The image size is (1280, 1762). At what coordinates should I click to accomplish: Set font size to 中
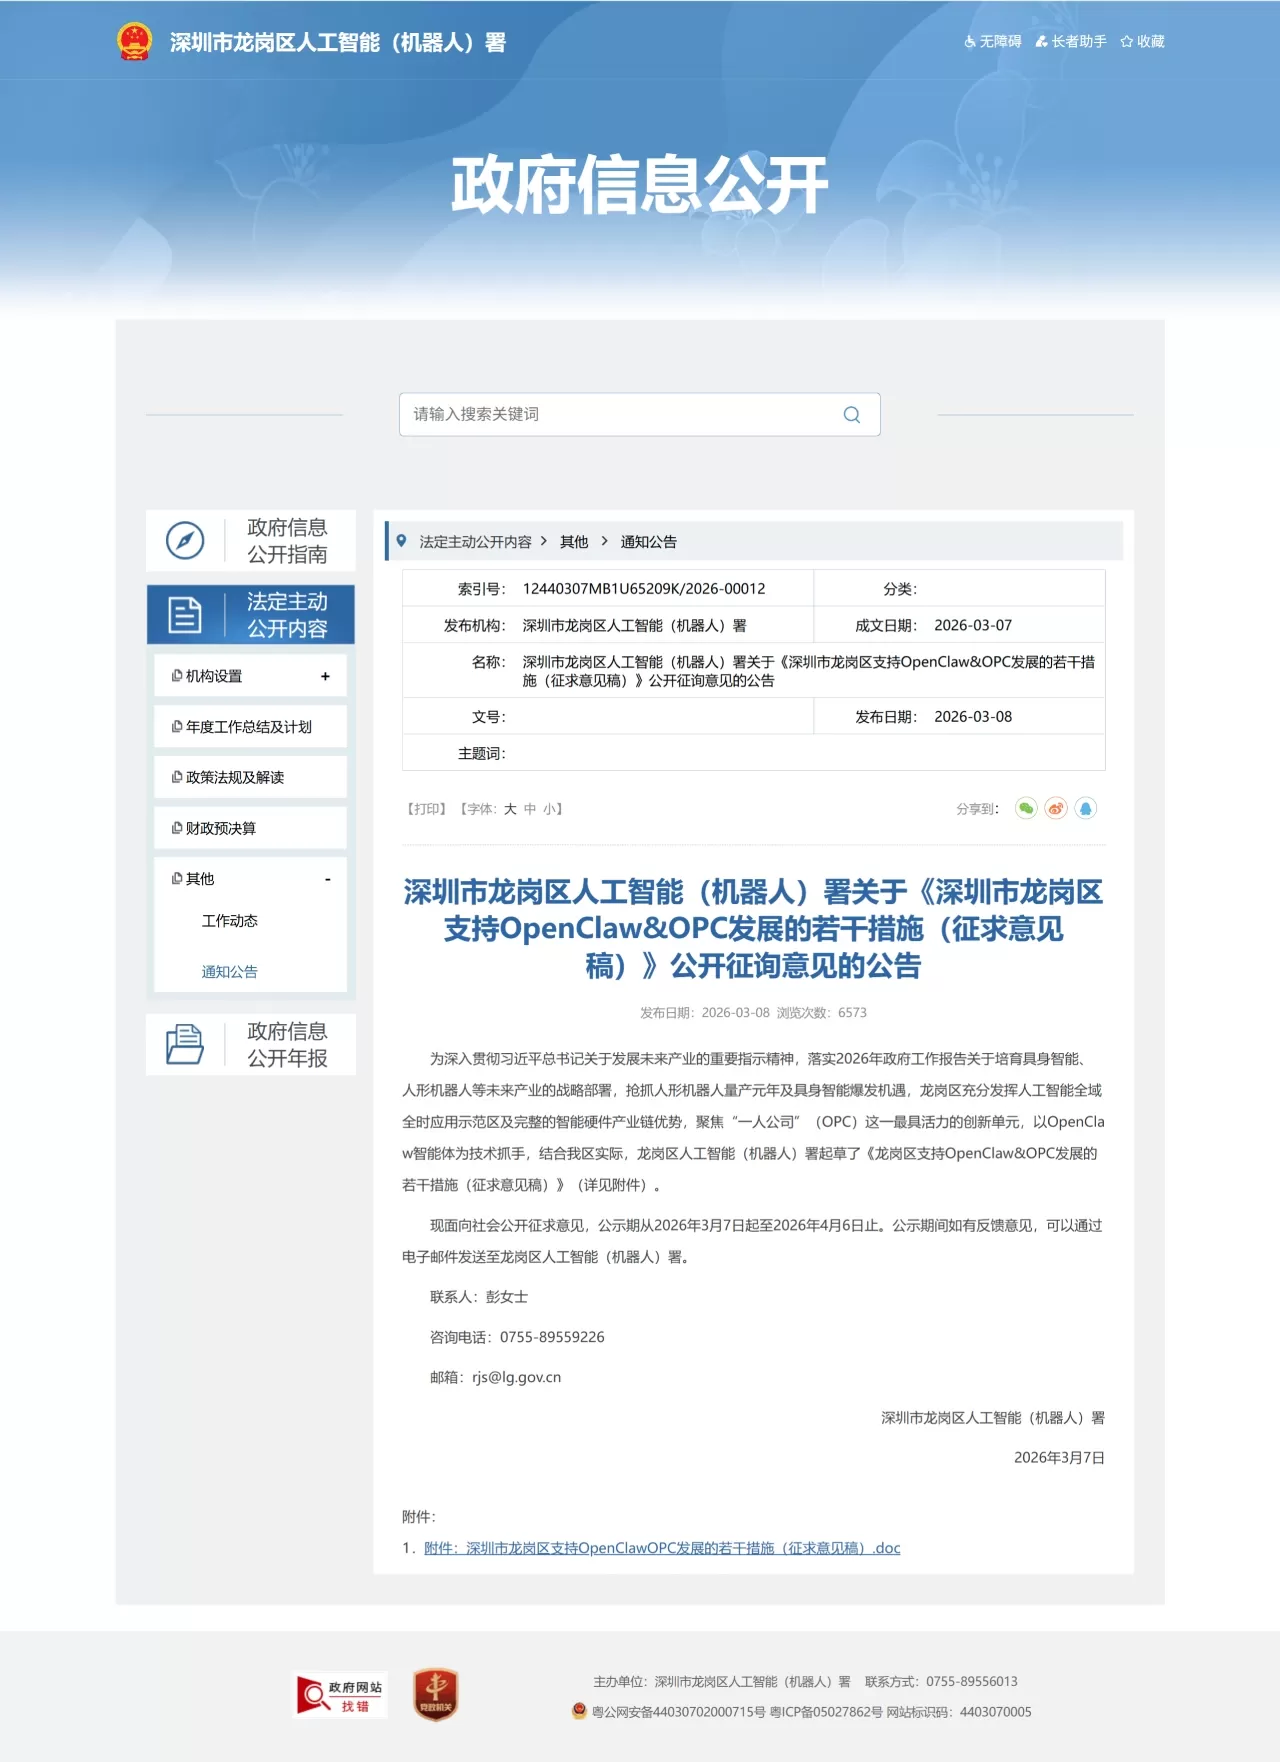pyautogui.click(x=530, y=809)
